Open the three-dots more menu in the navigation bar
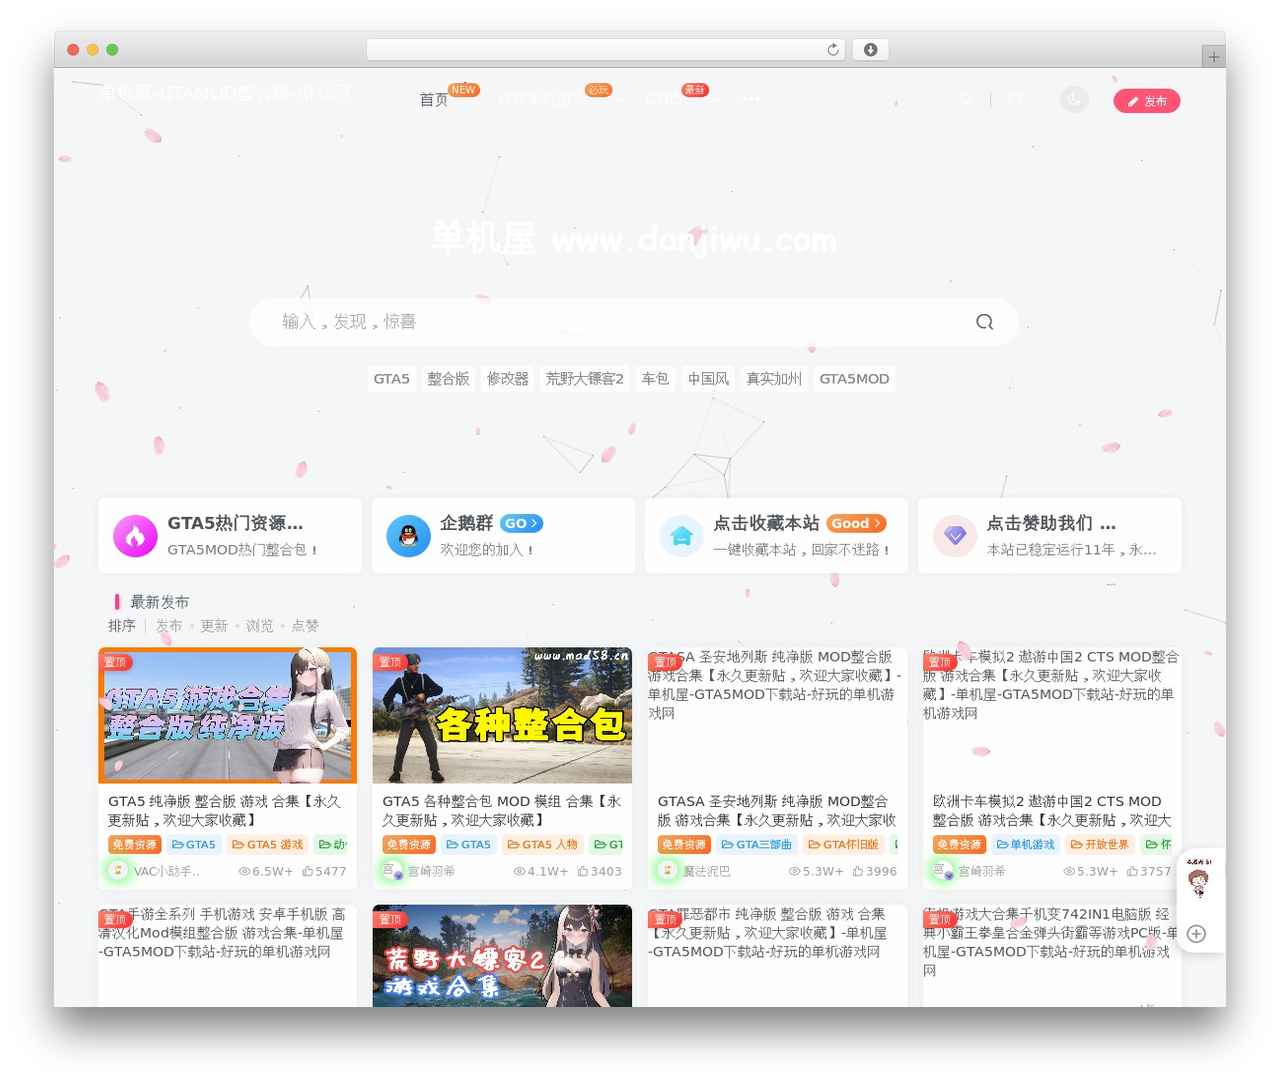The height and width of the screenshot is (1084, 1280). (x=751, y=99)
